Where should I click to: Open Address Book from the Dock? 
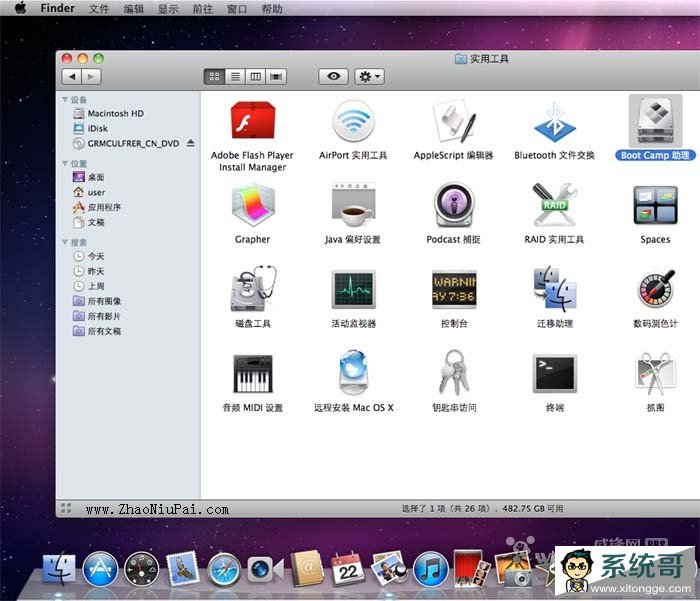pos(307,568)
